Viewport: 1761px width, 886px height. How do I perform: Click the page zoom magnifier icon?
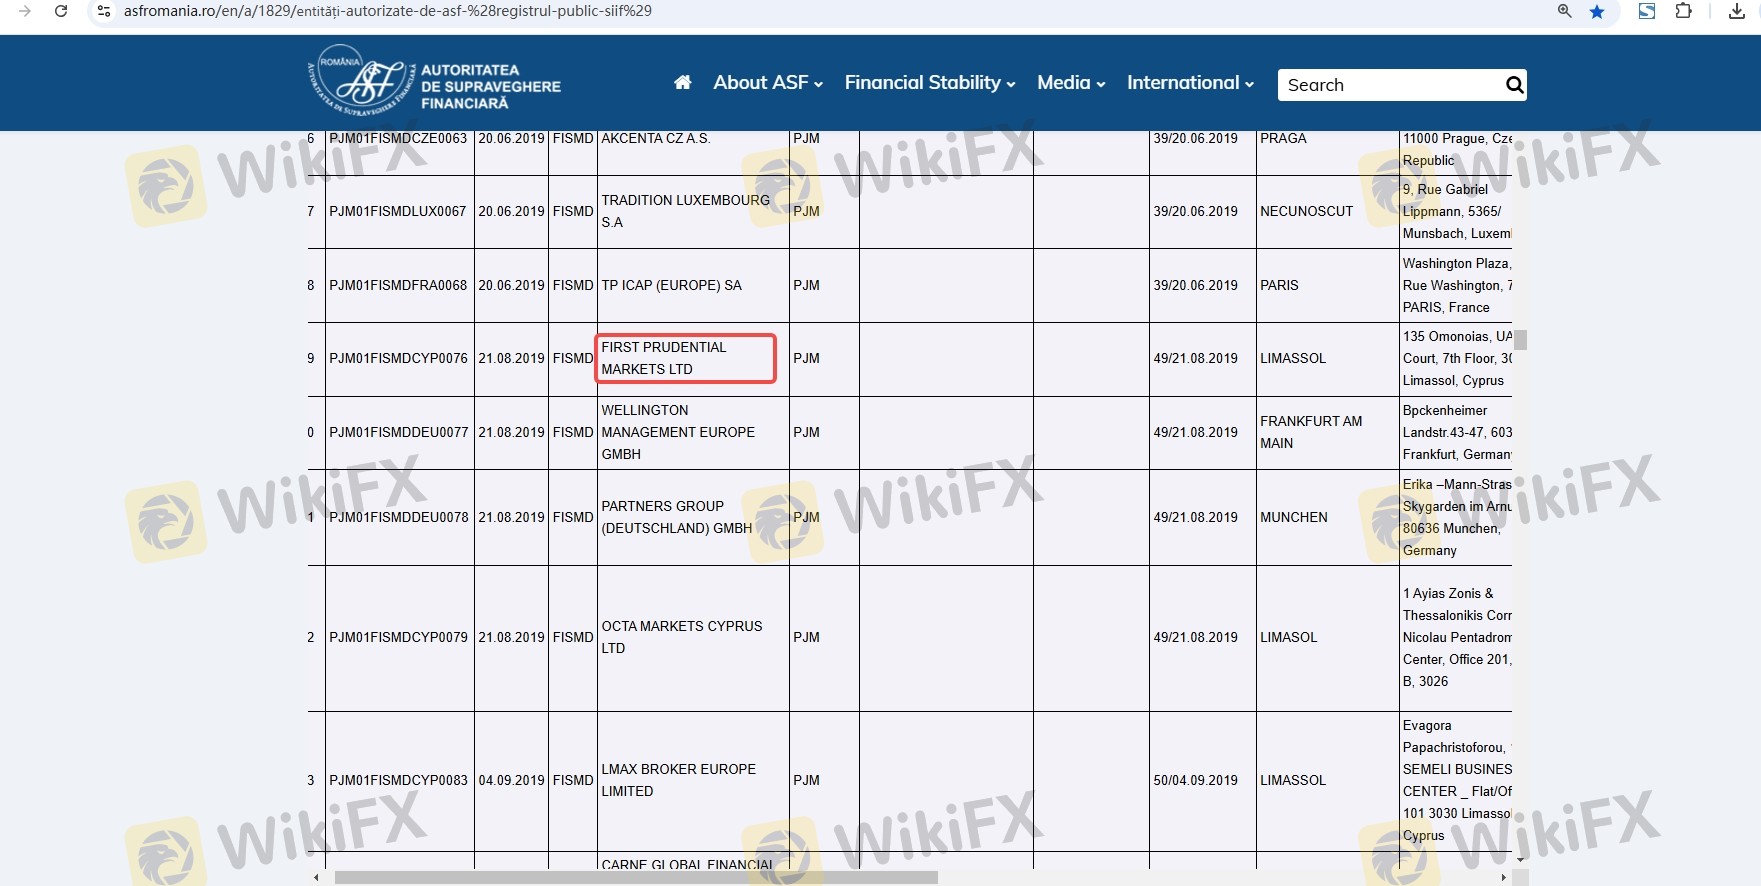(1565, 12)
